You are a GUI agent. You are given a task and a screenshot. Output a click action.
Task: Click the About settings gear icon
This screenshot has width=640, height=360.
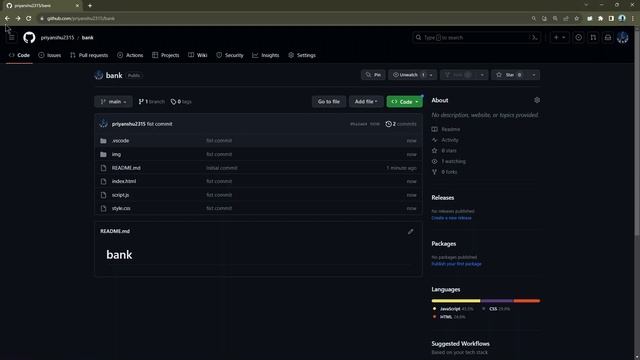pos(537,100)
